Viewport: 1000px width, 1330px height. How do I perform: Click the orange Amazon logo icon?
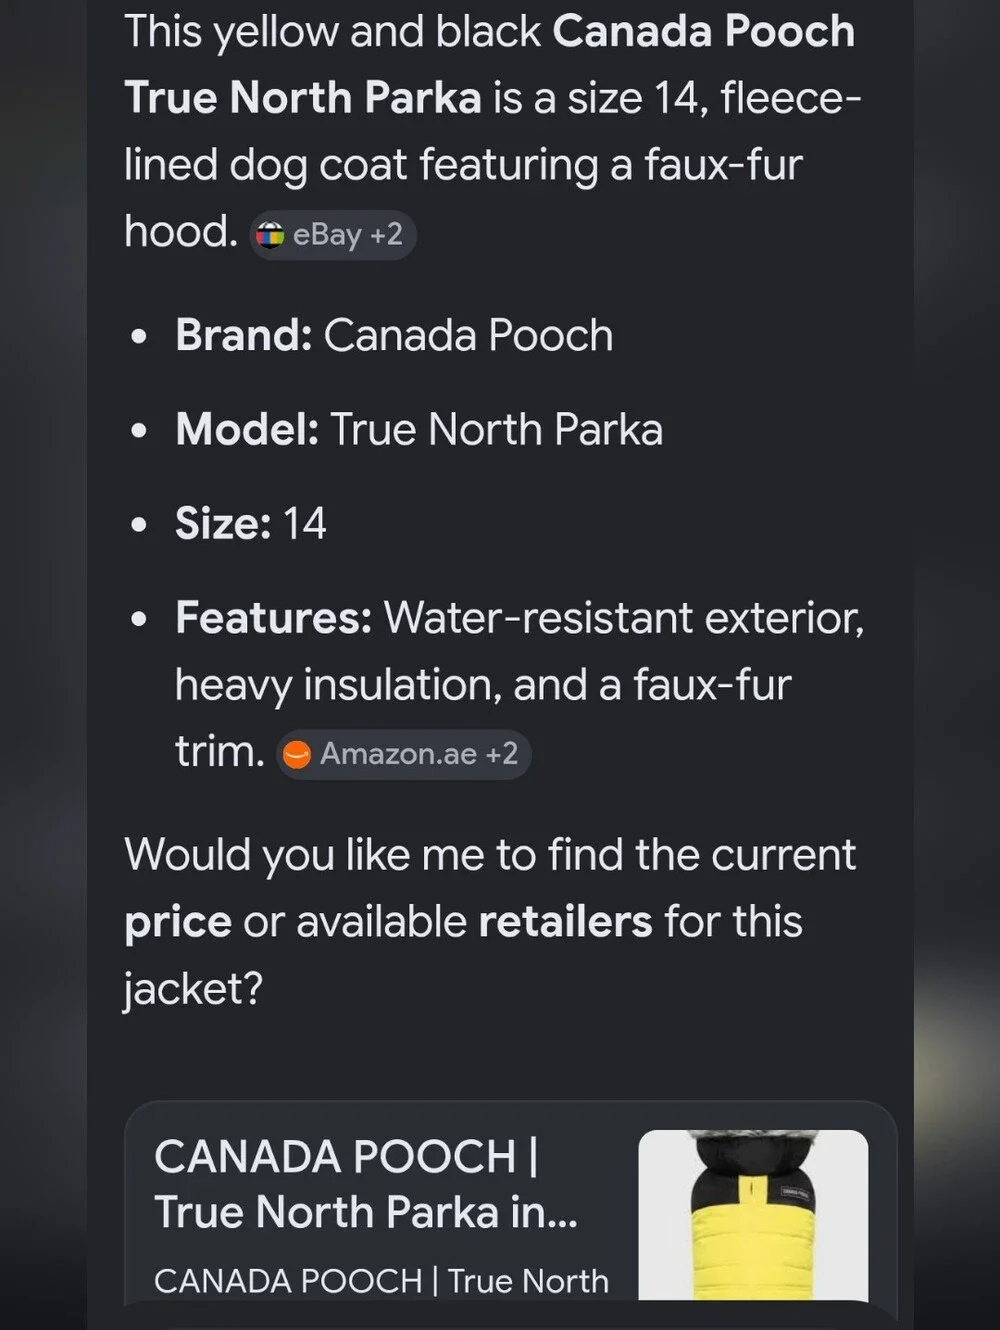[297, 754]
